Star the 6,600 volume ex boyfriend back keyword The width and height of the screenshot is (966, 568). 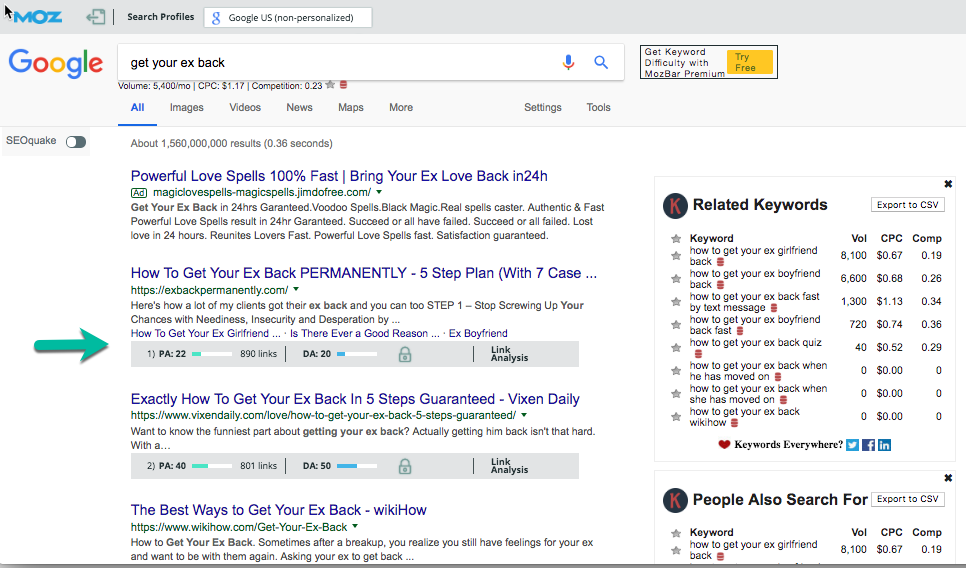[676, 278]
